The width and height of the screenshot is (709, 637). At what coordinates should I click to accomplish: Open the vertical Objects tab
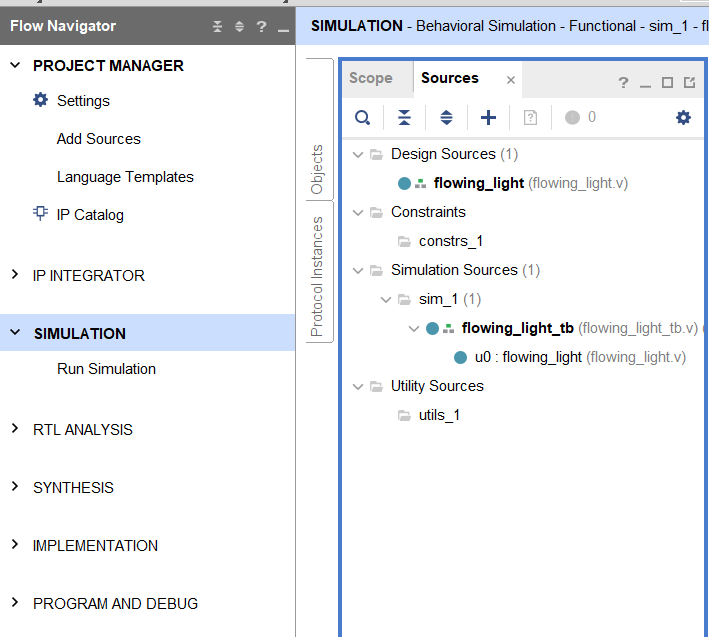click(317, 169)
